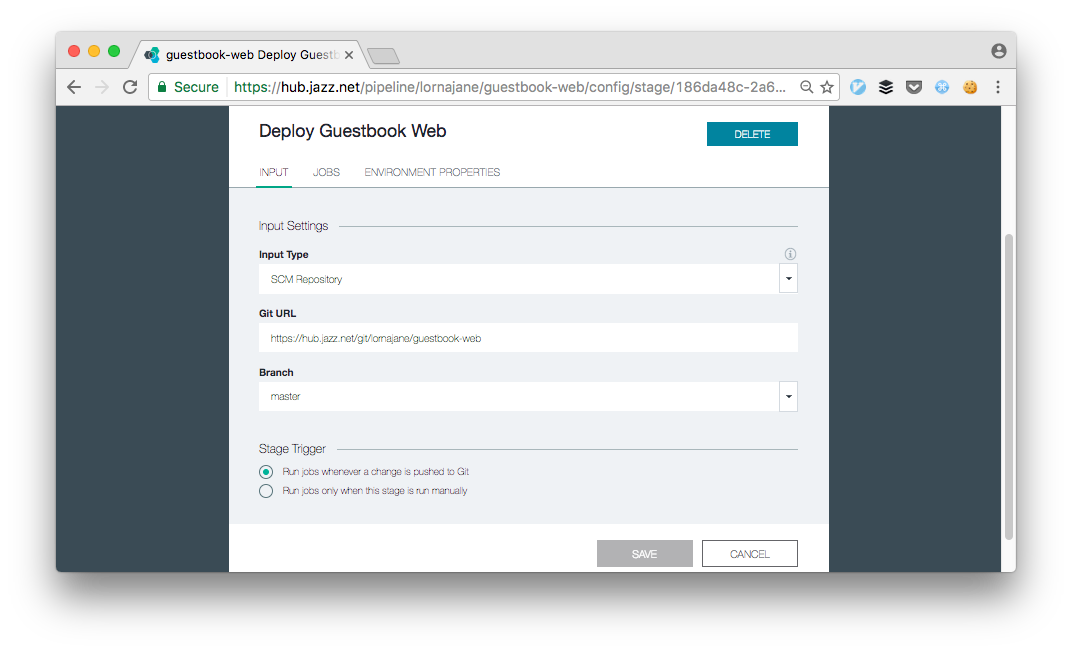Open the Input Type dropdown arrow
Viewport: 1072px width, 652px height.
pyautogui.click(x=788, y=279)
